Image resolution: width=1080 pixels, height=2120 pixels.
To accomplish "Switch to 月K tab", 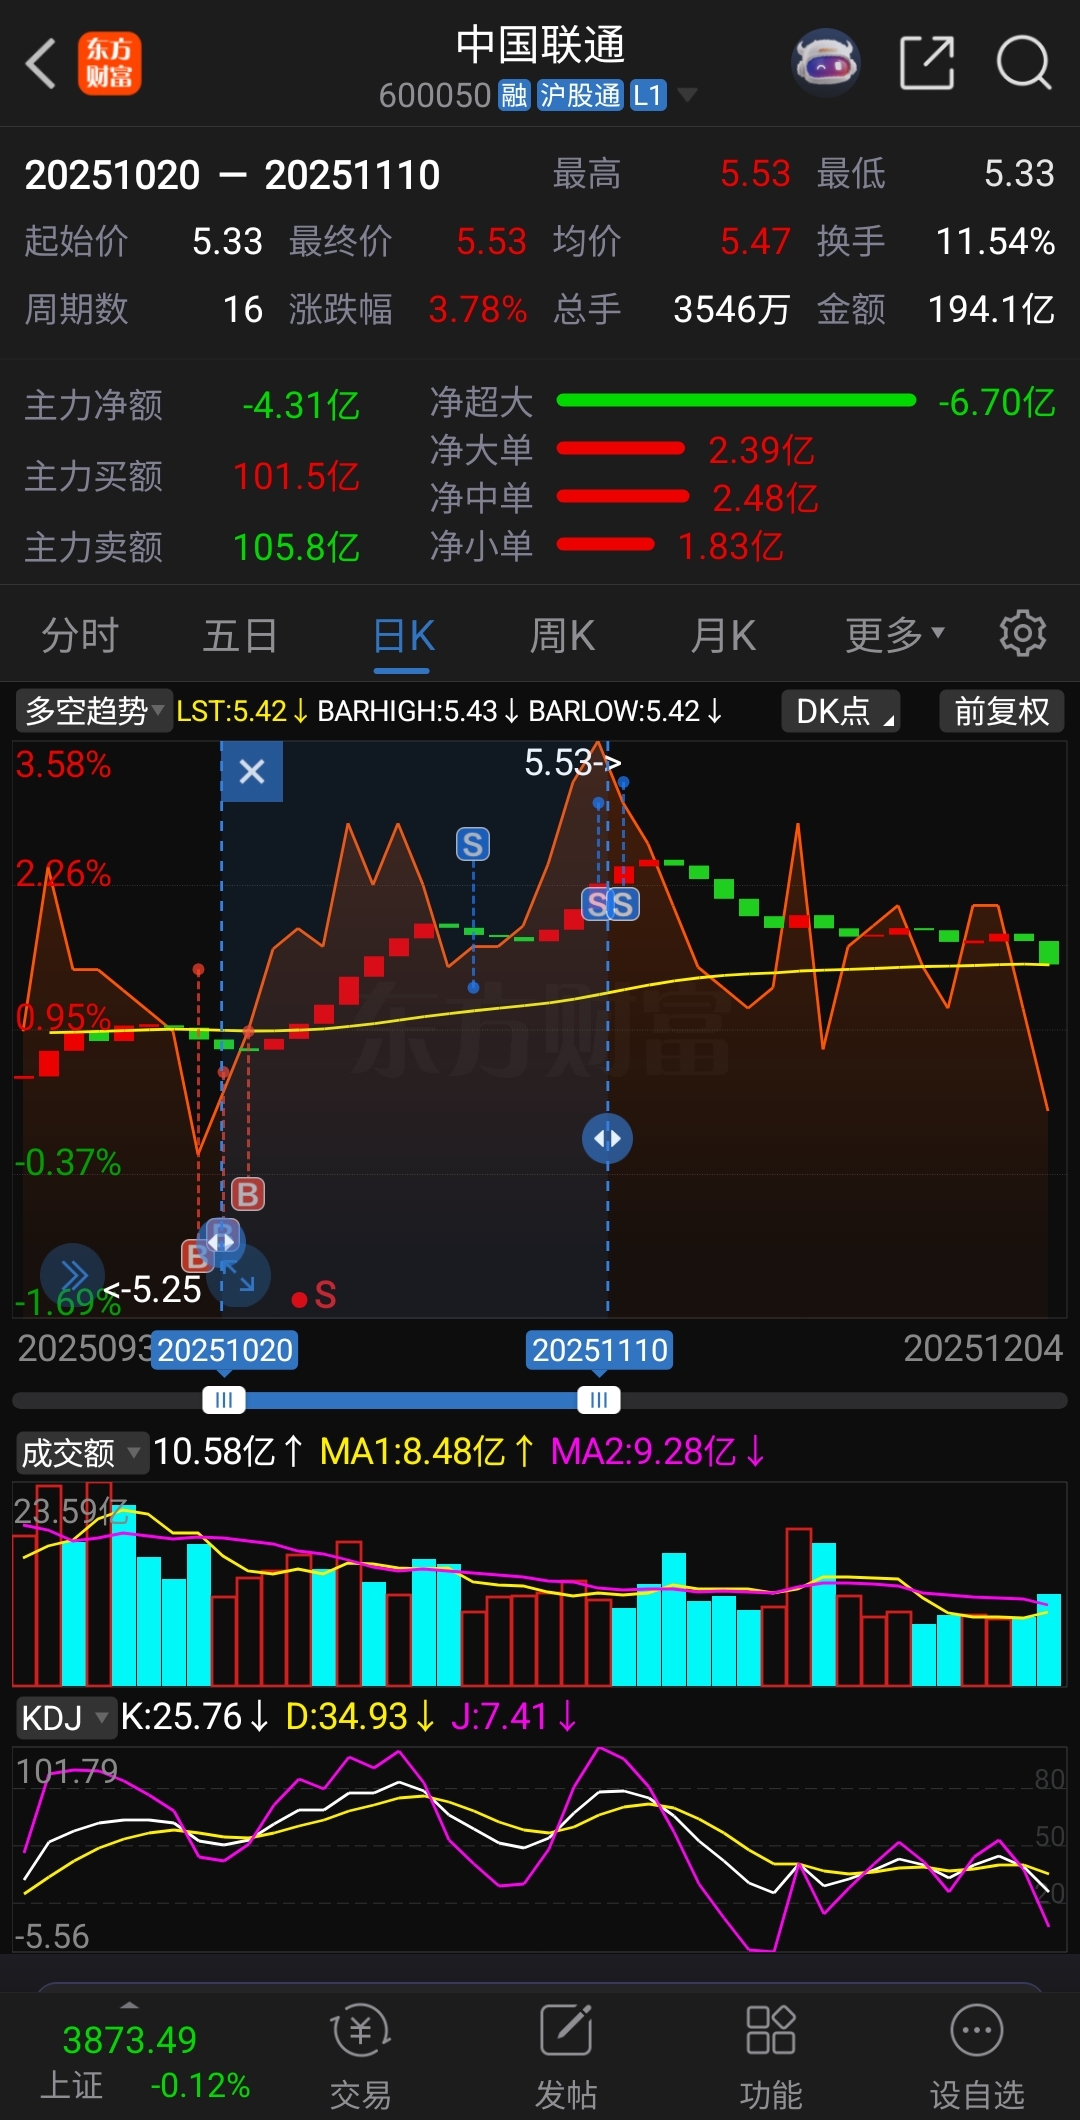I will point(723,634).
